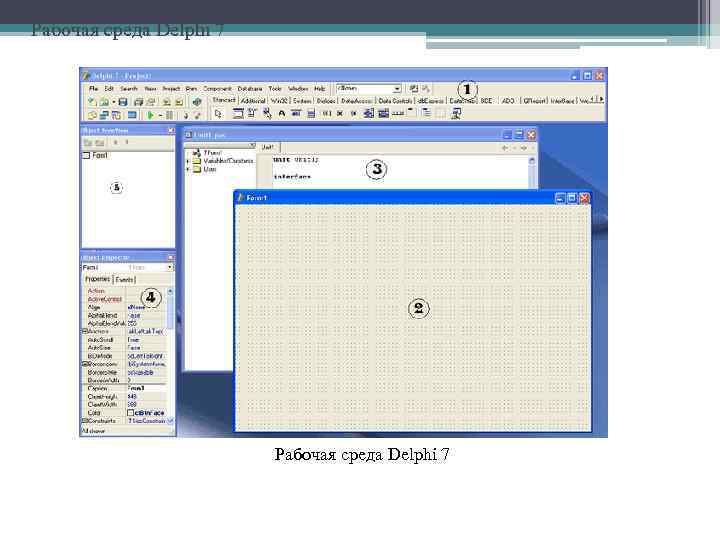This screenshot has width=720, height=540.
Task: Expand the Constraints property in Object Inspector
Action: pyautogui.click(x=84, y=421)
